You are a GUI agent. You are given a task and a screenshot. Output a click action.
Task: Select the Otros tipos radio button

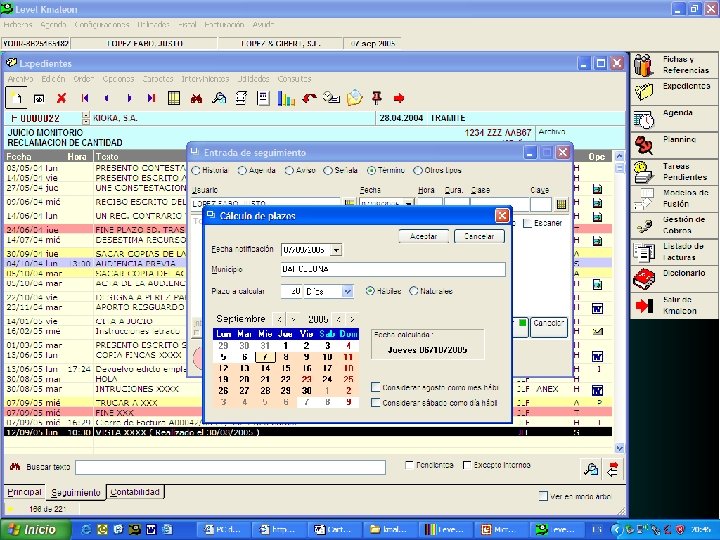418,170
